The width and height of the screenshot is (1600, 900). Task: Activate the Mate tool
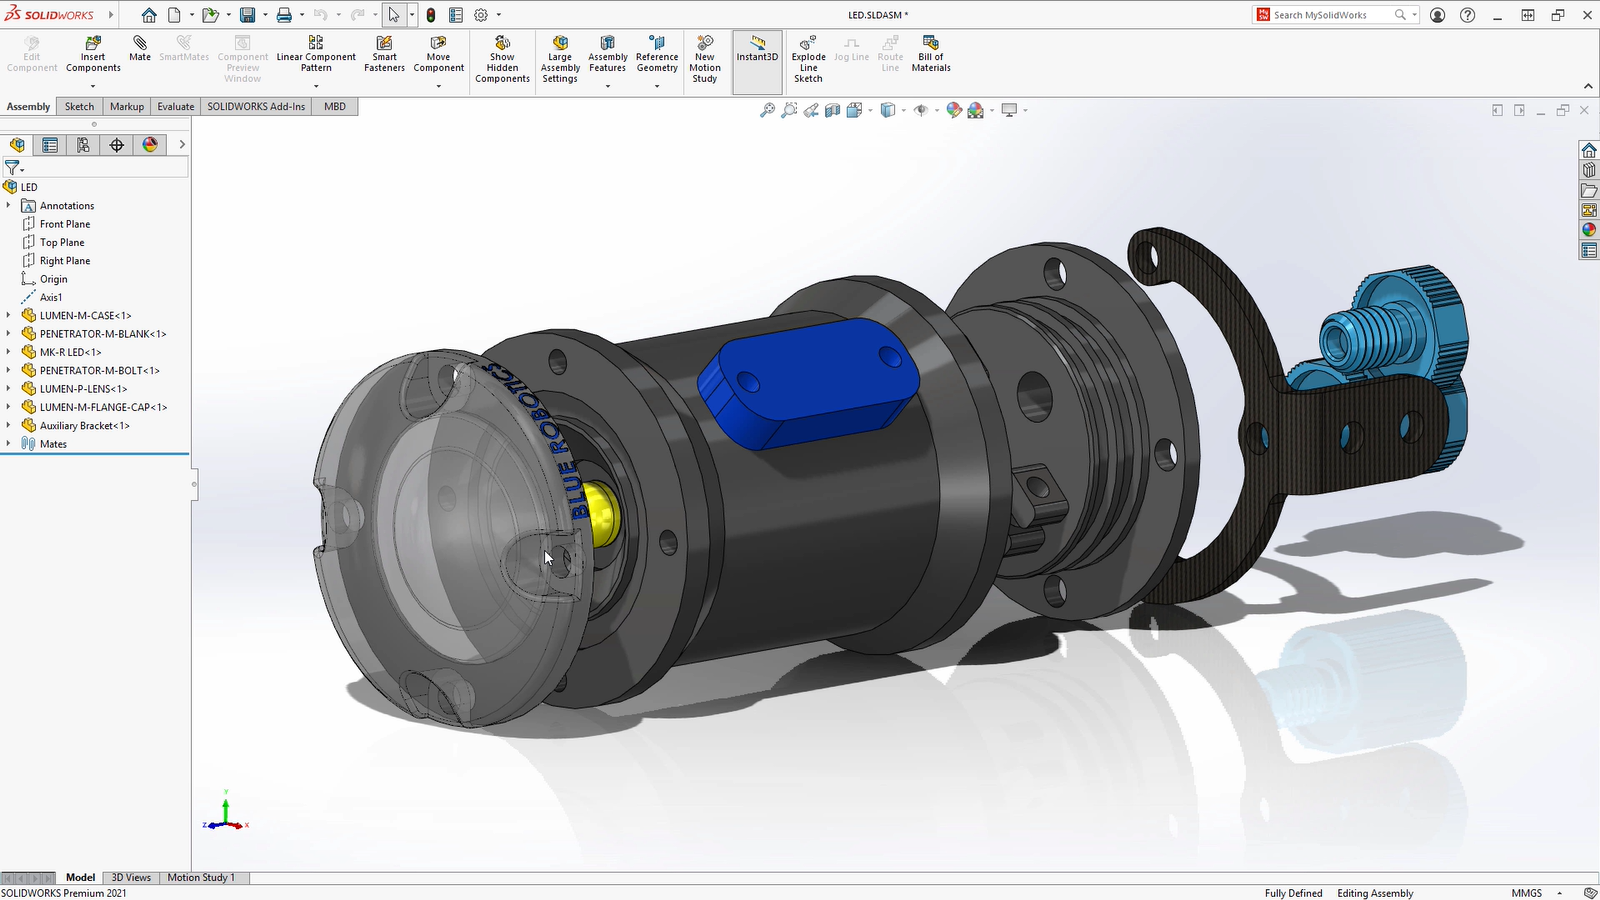coord(139,50)
